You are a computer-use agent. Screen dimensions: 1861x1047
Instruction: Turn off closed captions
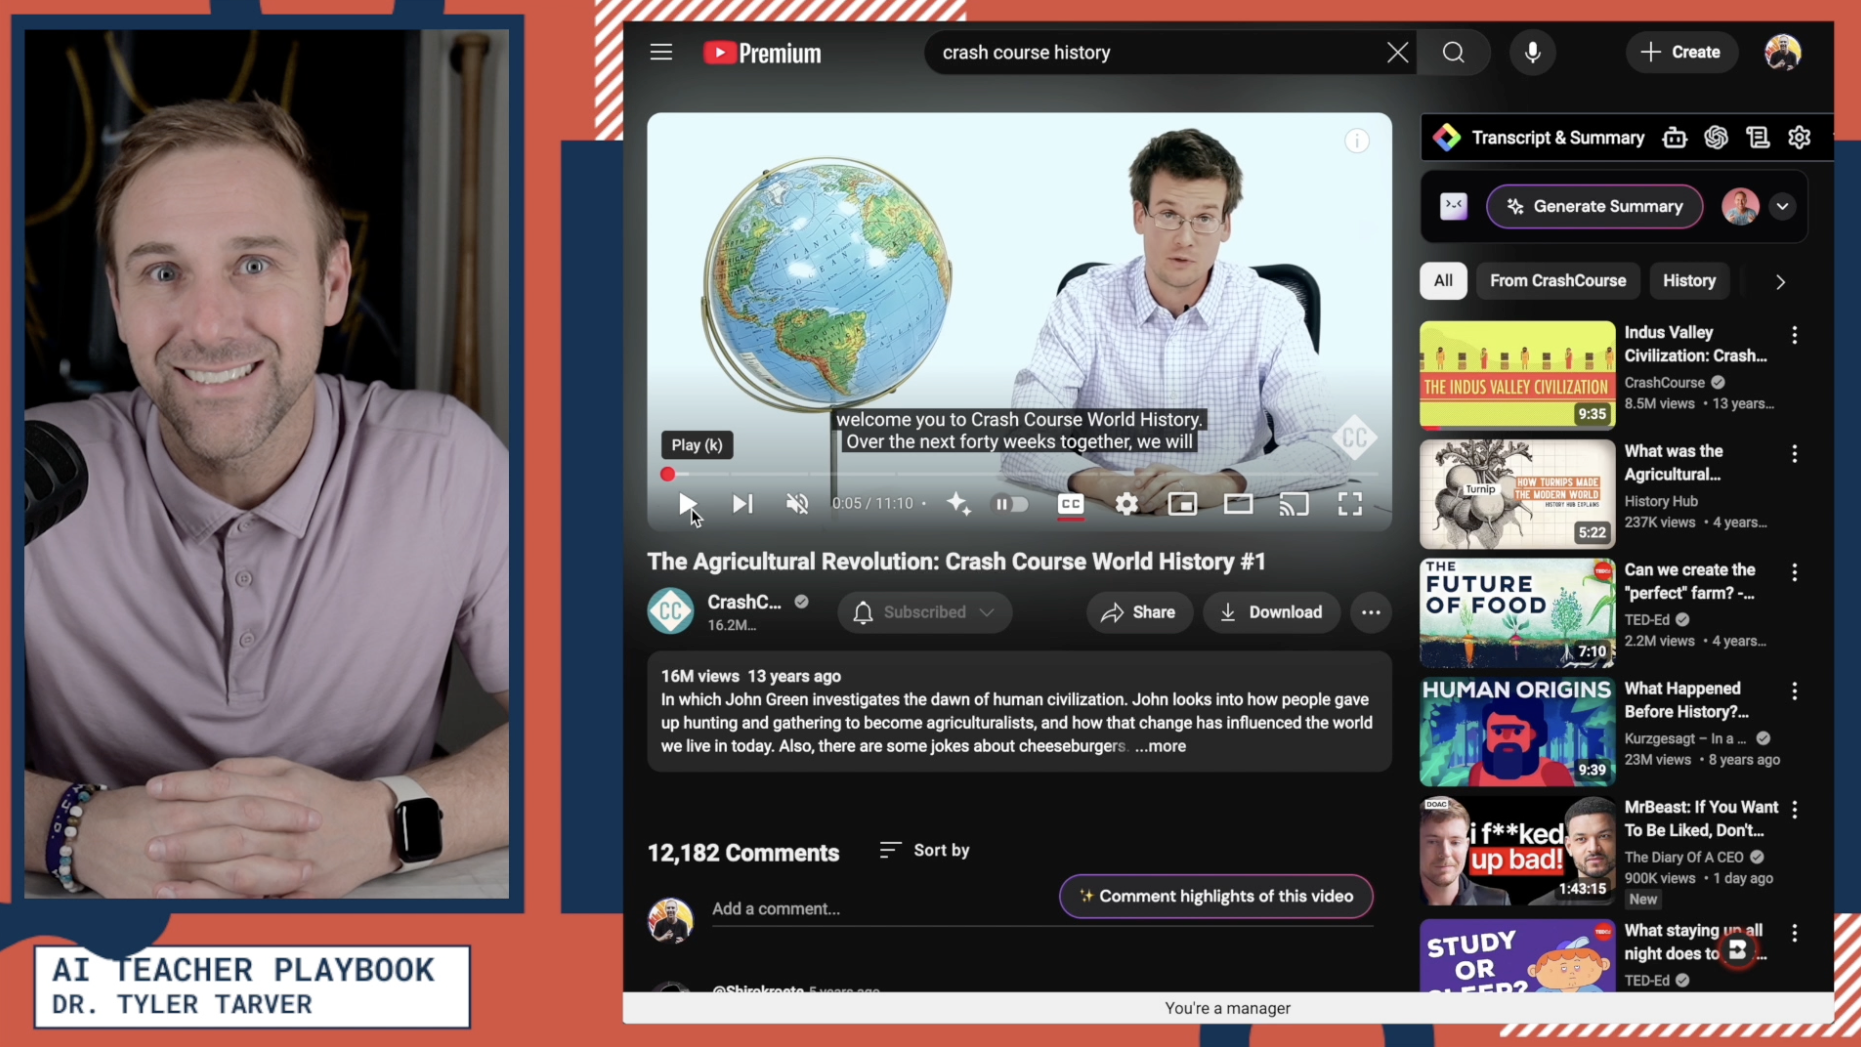(1070, 504)
